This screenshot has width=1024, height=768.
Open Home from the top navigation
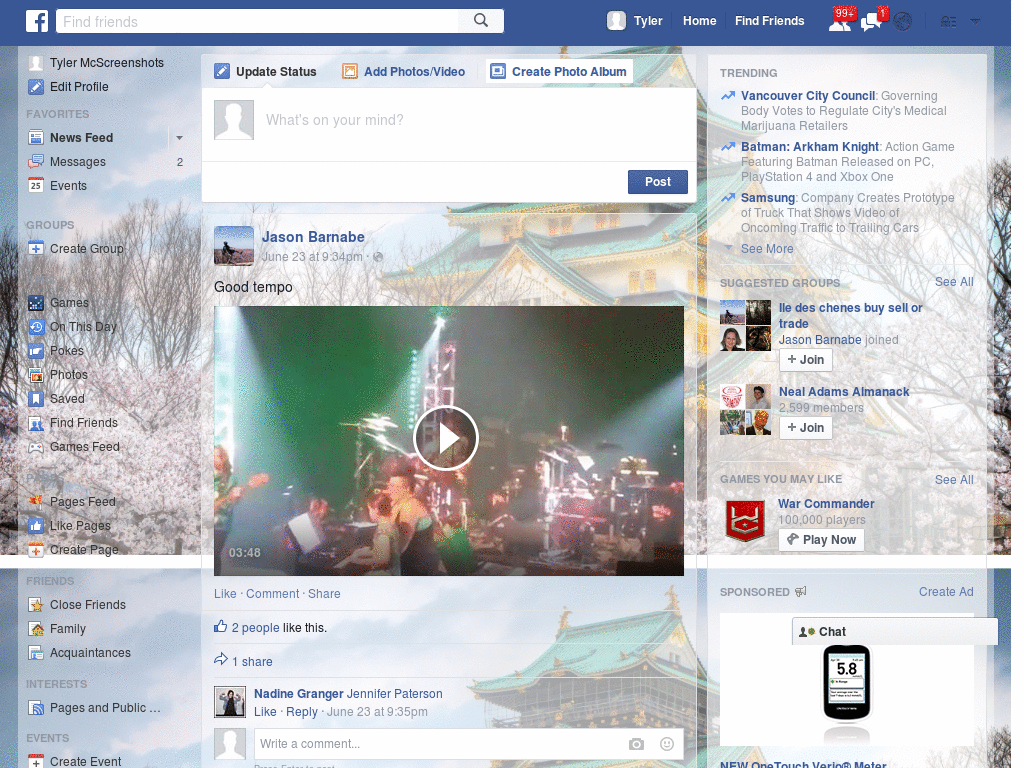tap(699, 20)
